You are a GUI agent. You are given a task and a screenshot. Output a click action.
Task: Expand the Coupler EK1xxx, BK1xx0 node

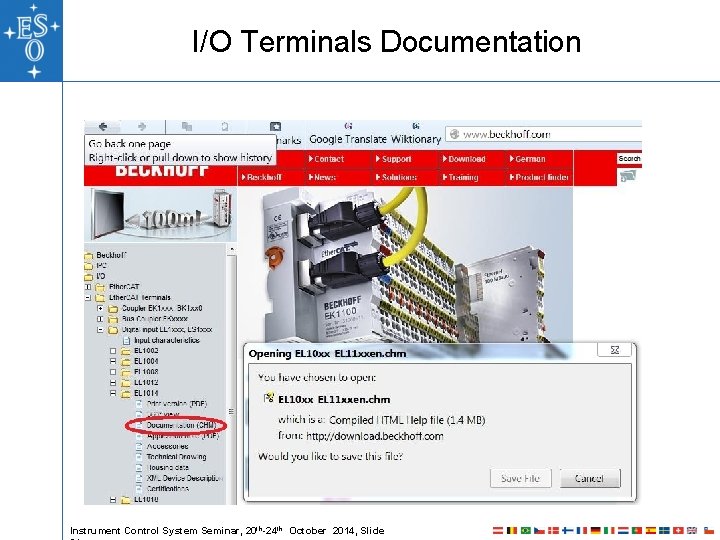[x=100, y=308]
